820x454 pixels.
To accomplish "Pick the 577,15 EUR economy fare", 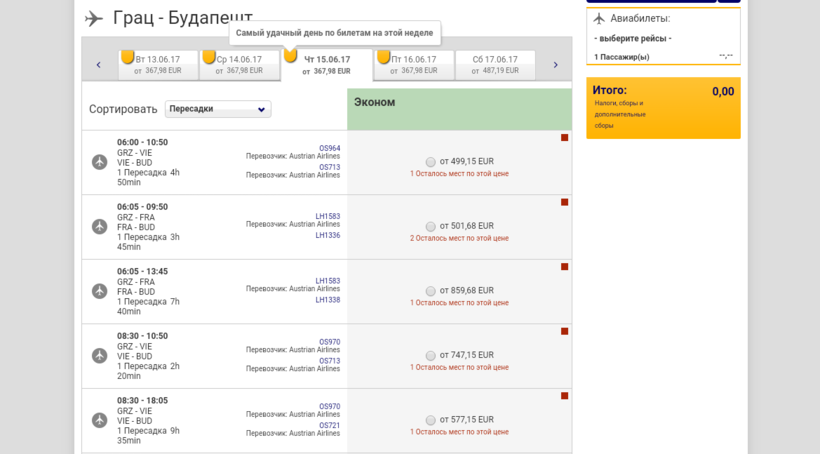I will [x=431, y=420].
